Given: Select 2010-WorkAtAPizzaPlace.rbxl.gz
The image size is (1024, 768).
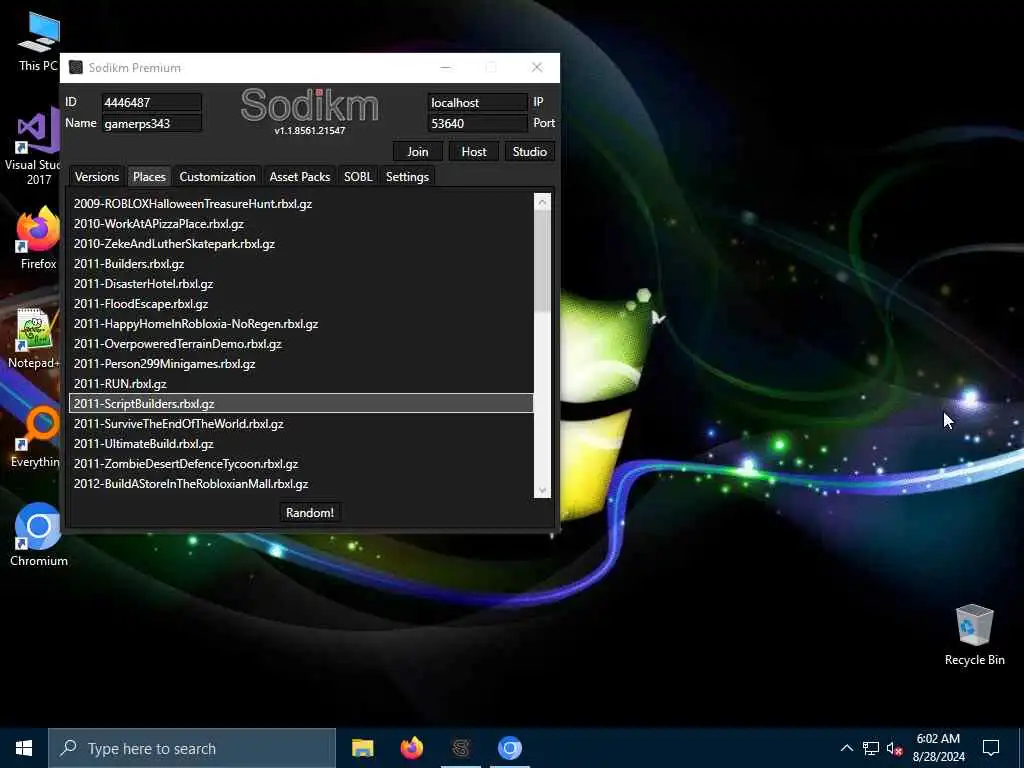Looking at the screenshot, I should (x=301, y=224).
